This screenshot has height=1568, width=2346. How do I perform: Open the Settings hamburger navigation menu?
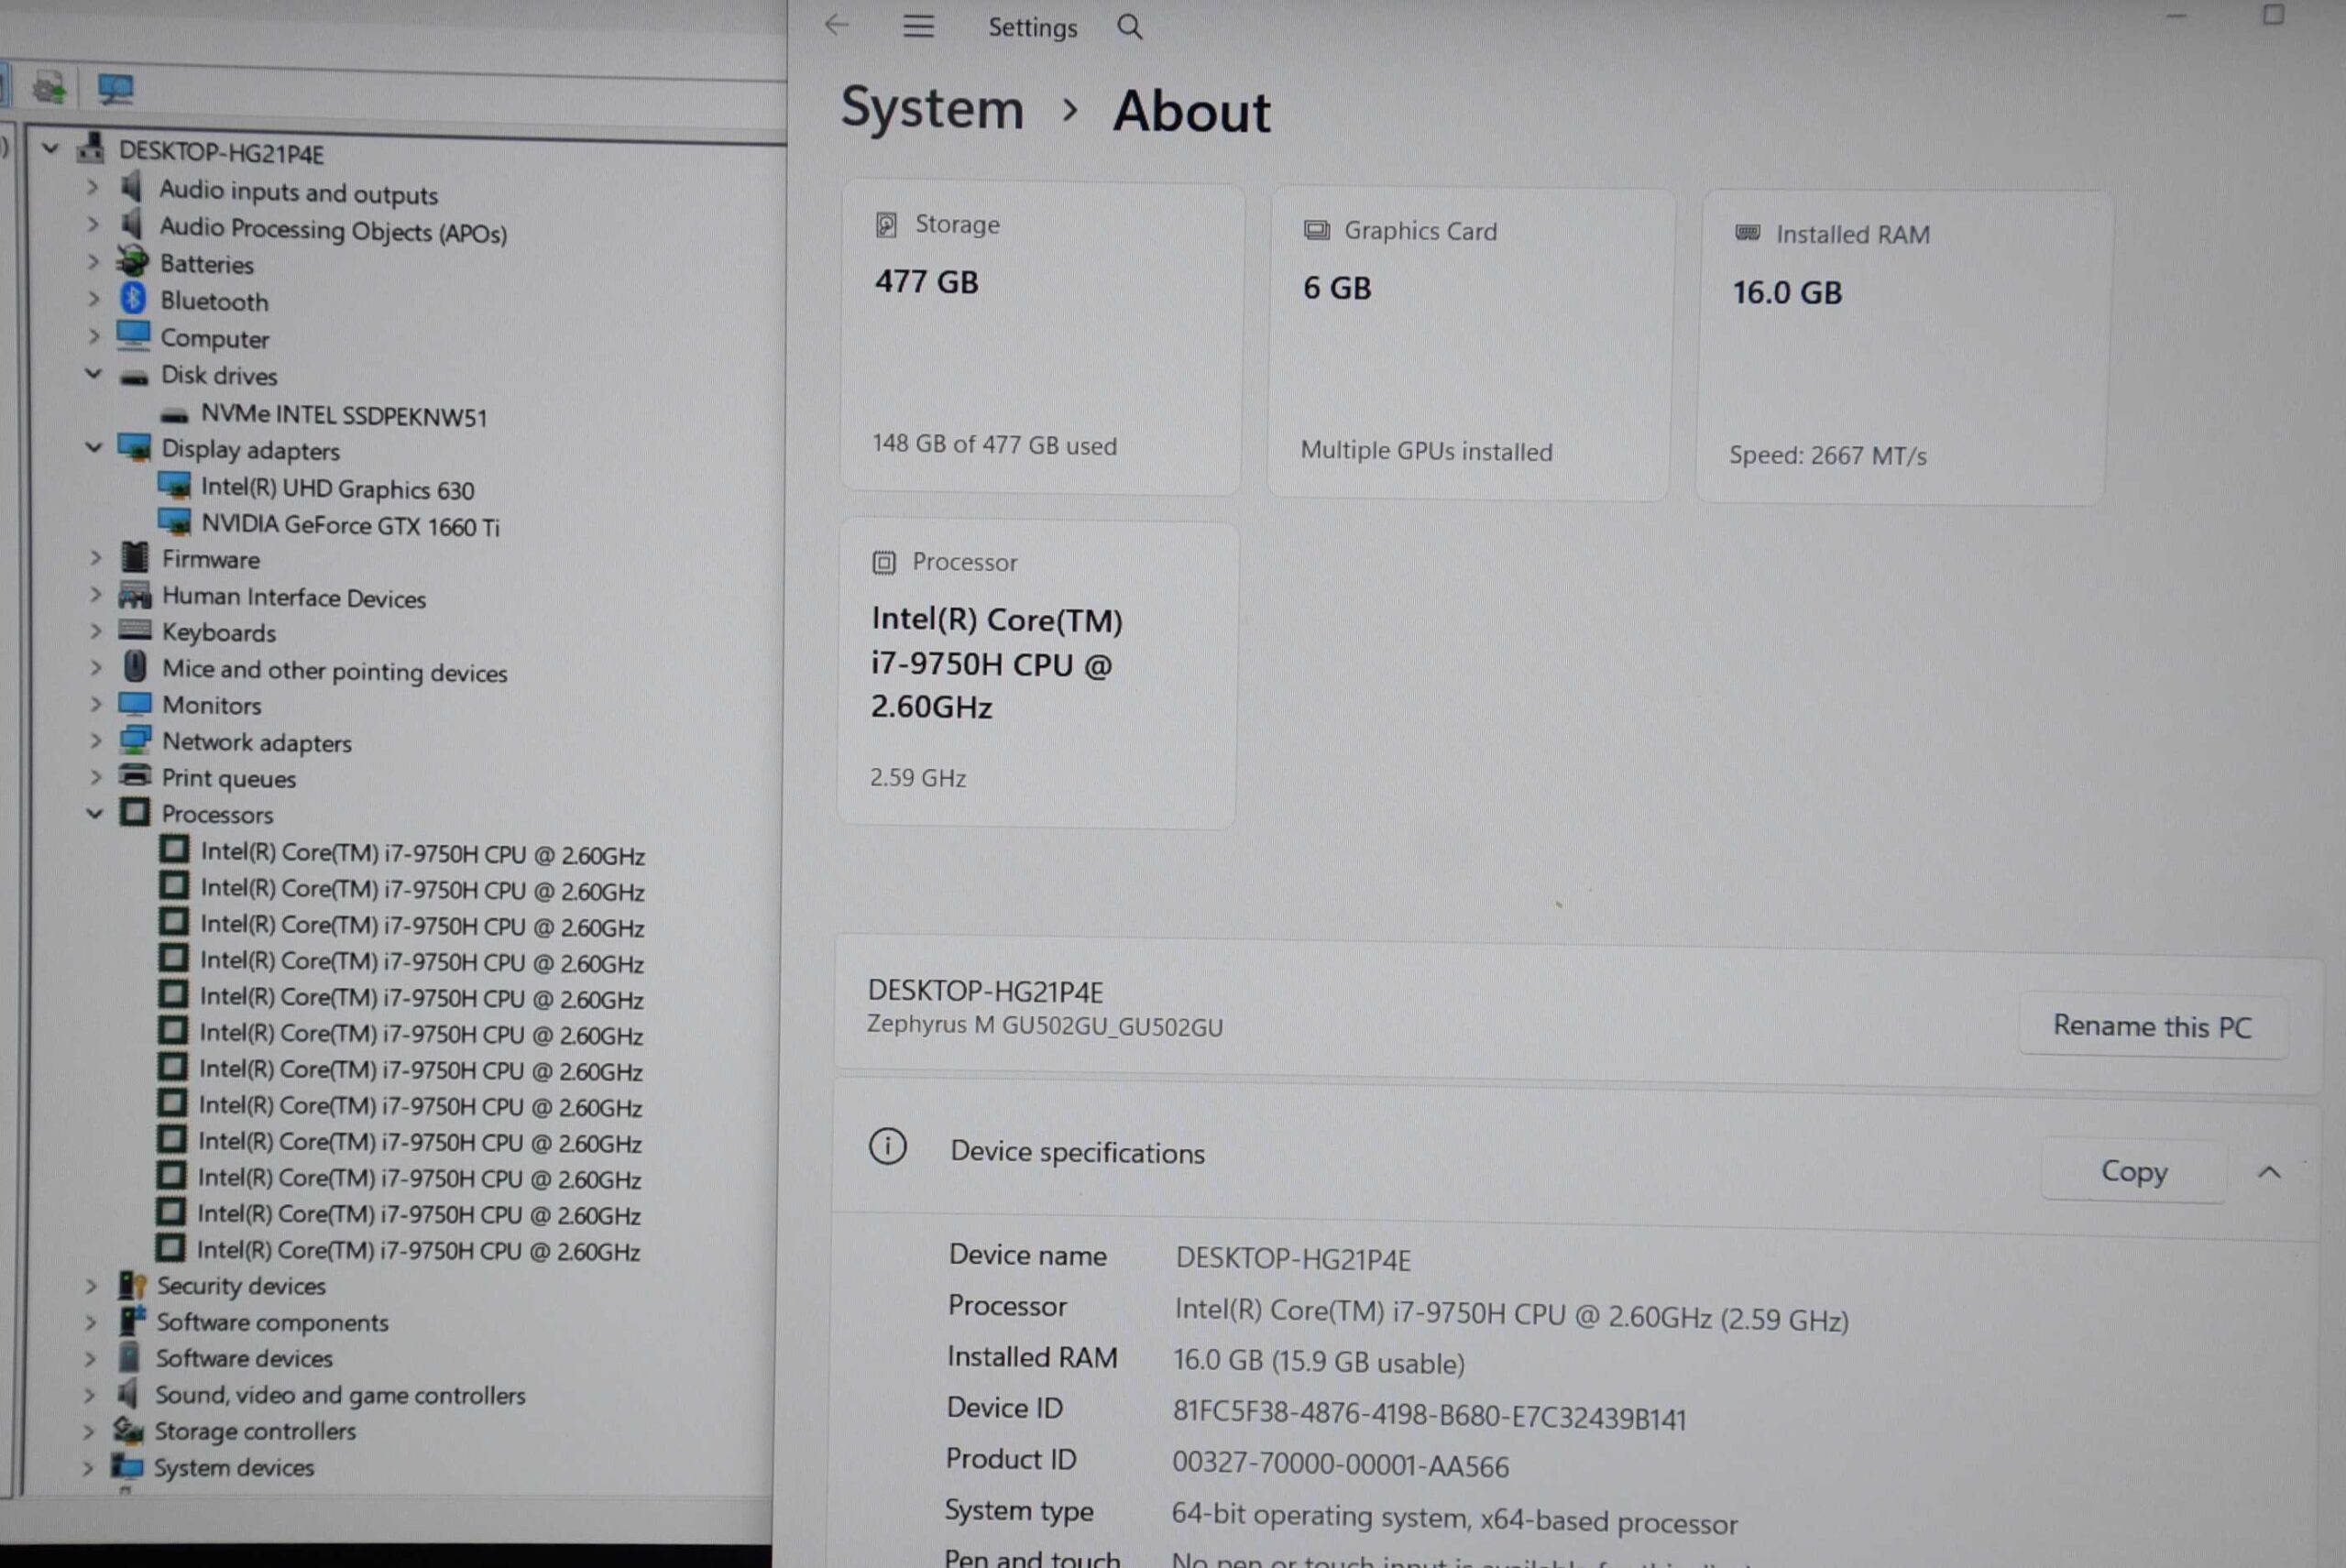pyautogui.click(x=918, y=27)
